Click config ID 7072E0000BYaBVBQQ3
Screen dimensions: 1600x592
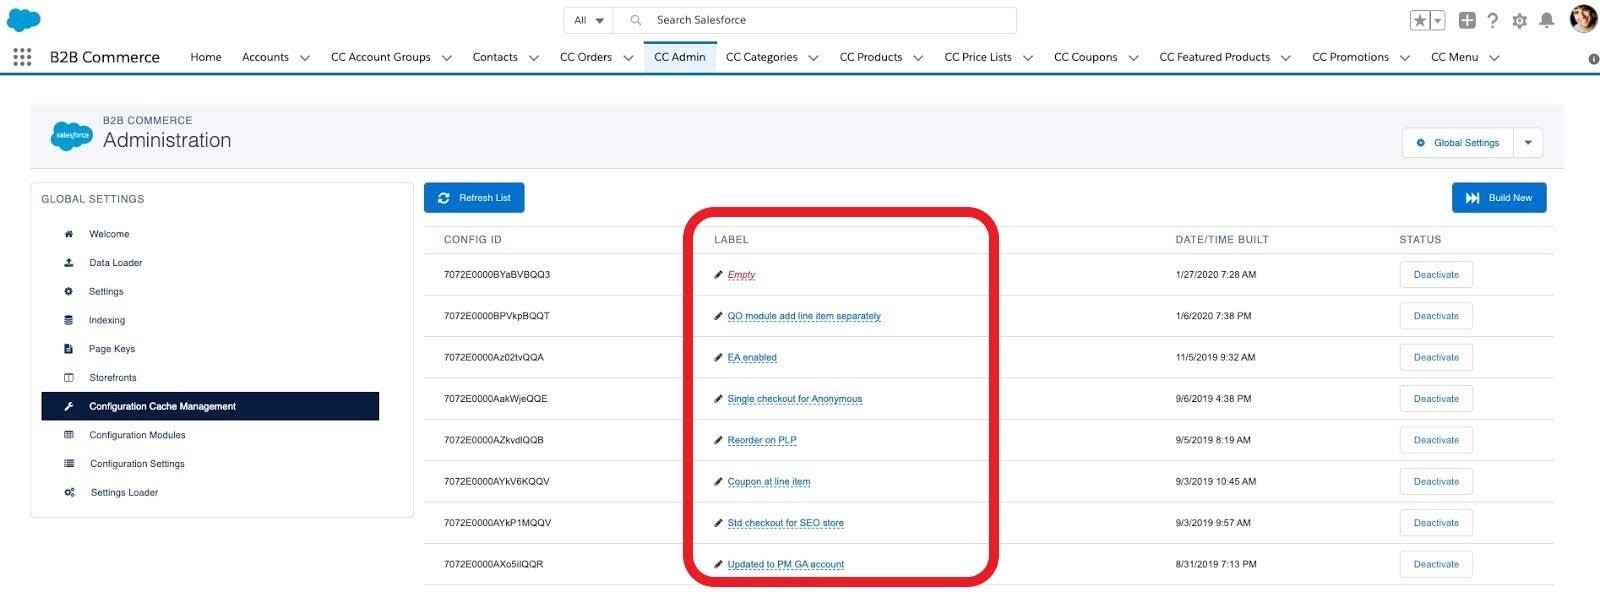tap(497, 275)
